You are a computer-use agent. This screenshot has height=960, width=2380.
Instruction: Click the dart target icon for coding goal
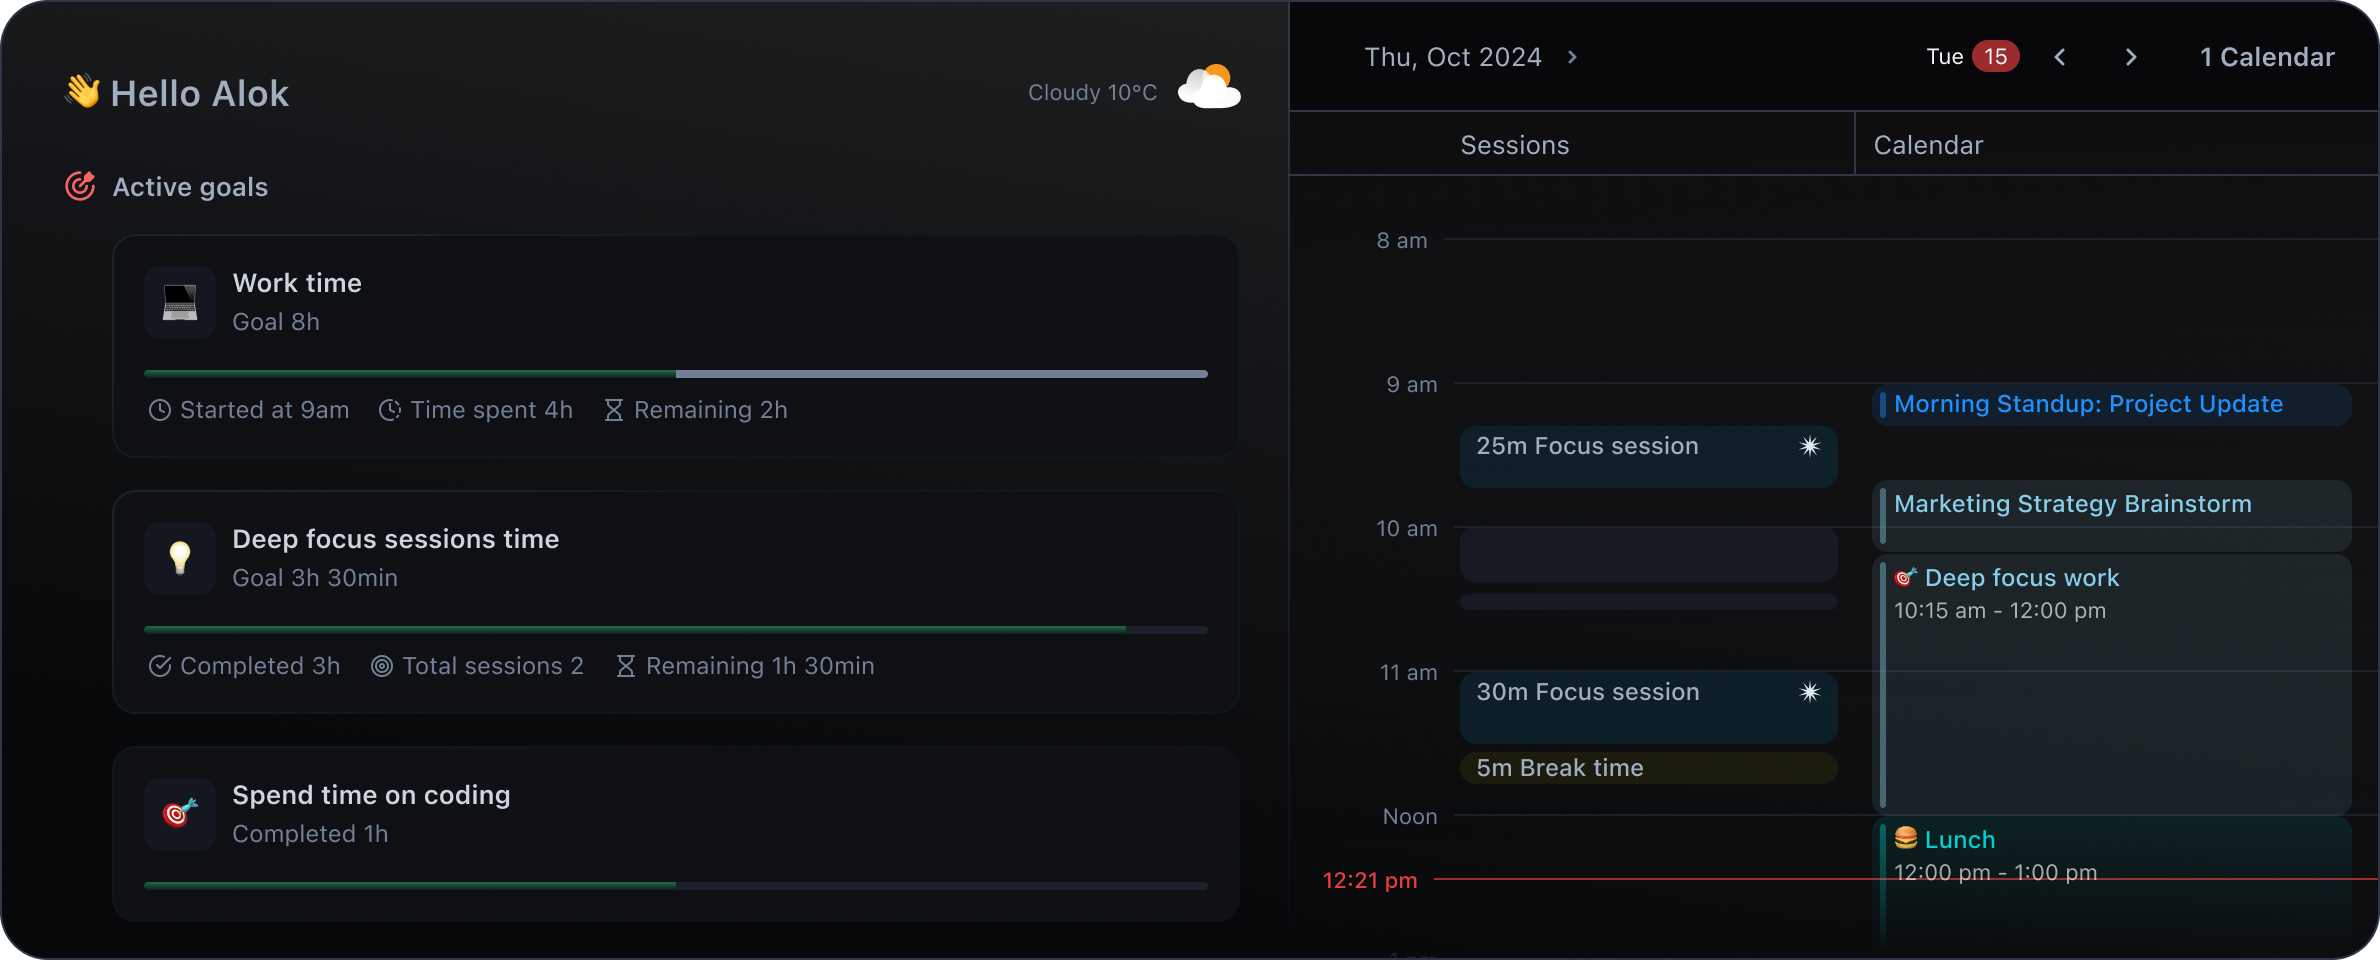180,814
